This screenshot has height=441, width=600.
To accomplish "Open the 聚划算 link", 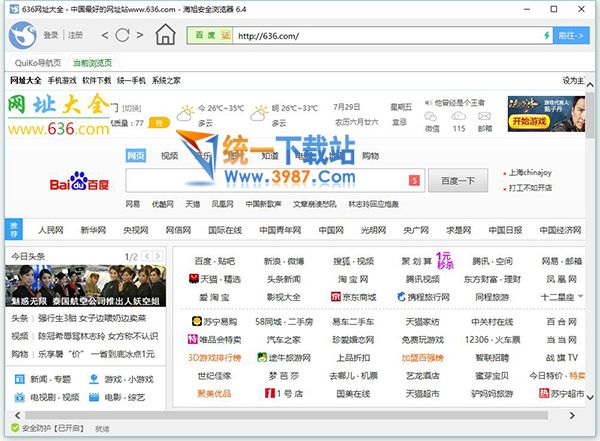I will pos(416,261).
